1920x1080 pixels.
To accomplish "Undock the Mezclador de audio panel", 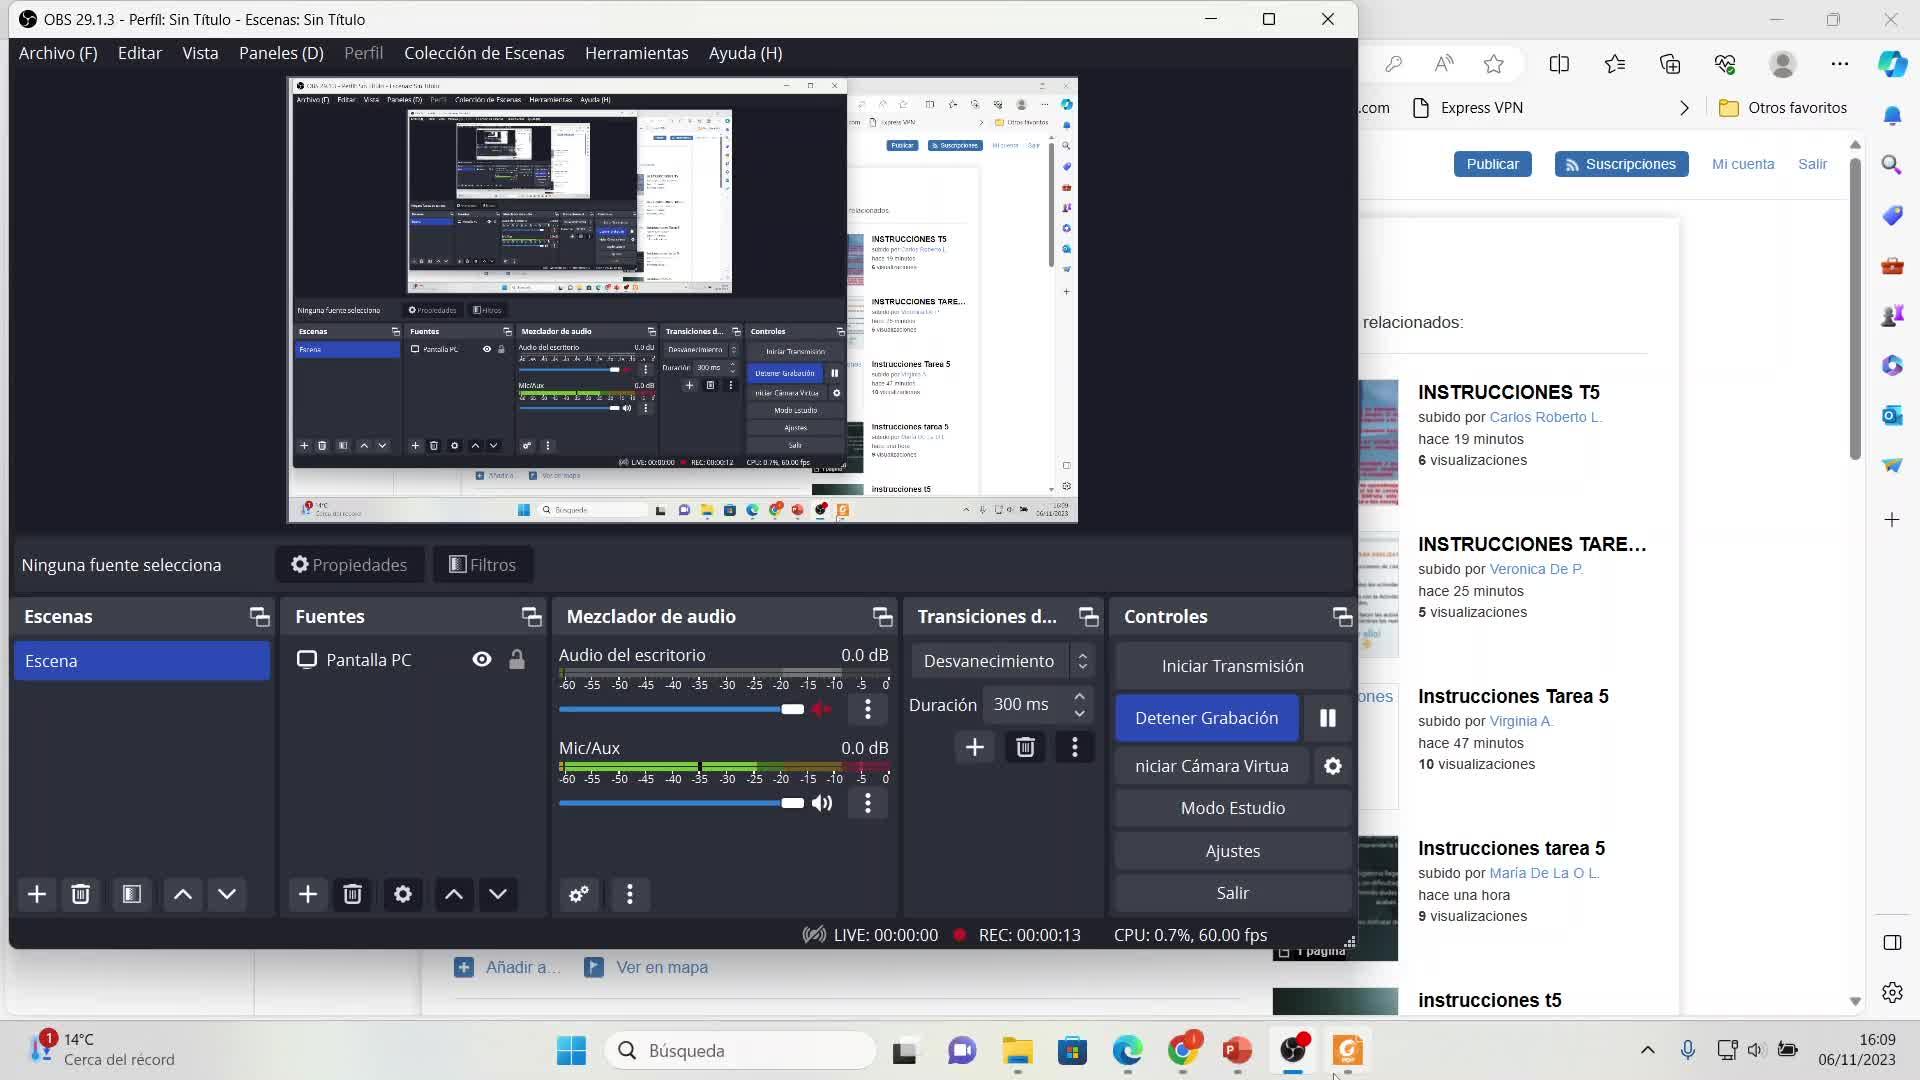I will [881, 617].
